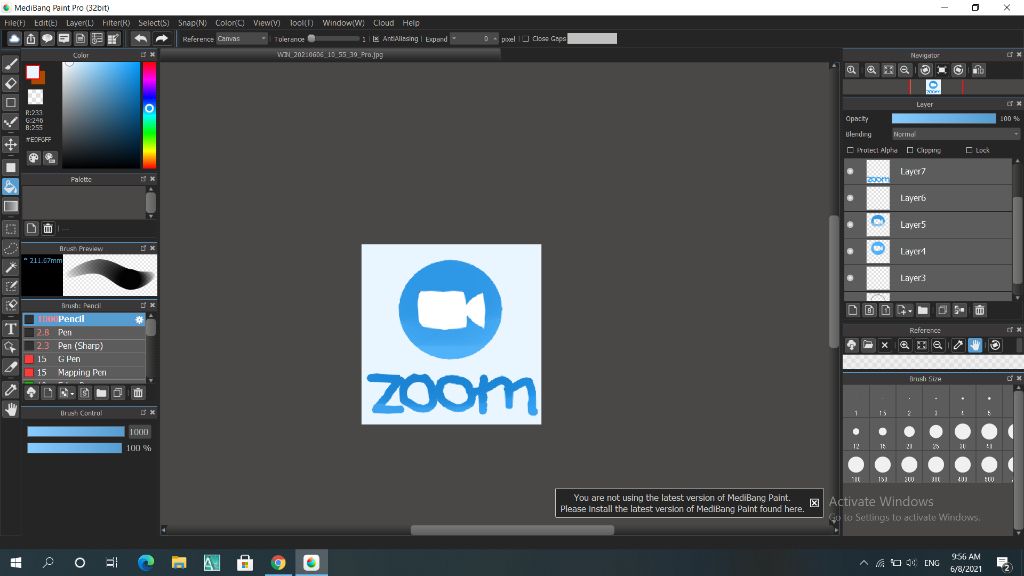Click the Undo arrow
The height and width of the screenshot is (576, 1024).
click(140, 39)
